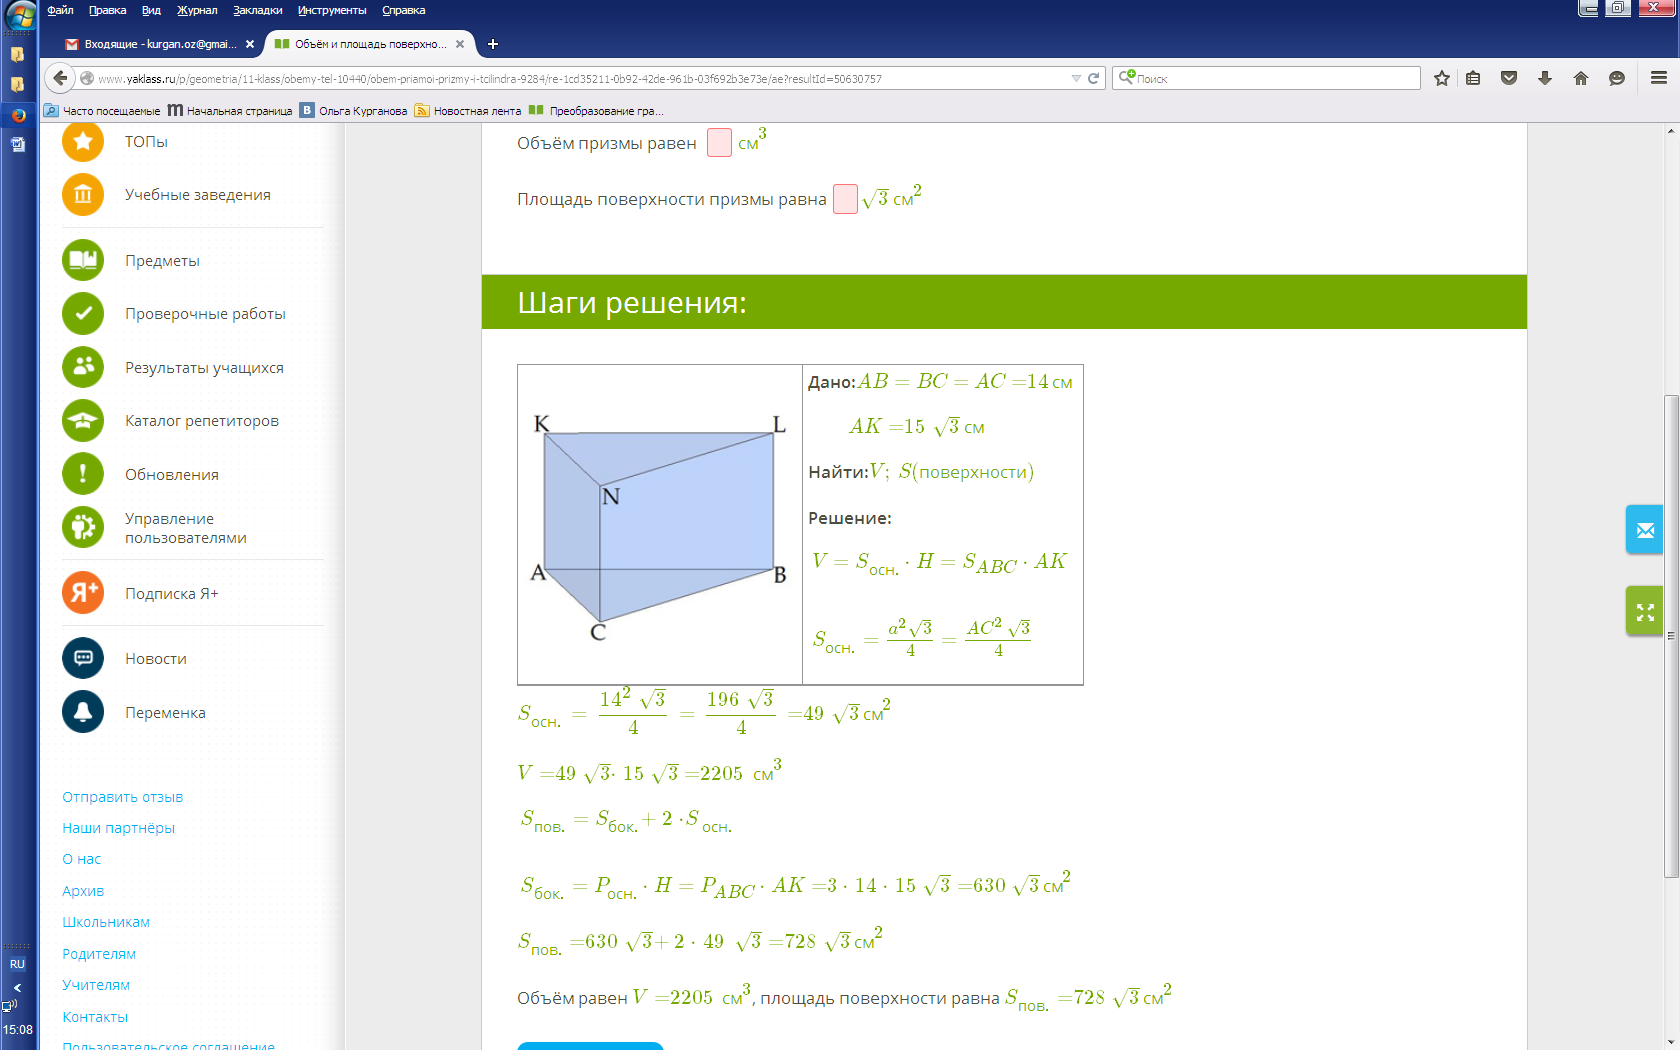
Task: Open the Преобразование гра... bookmark
Action: tap(596, 111)
